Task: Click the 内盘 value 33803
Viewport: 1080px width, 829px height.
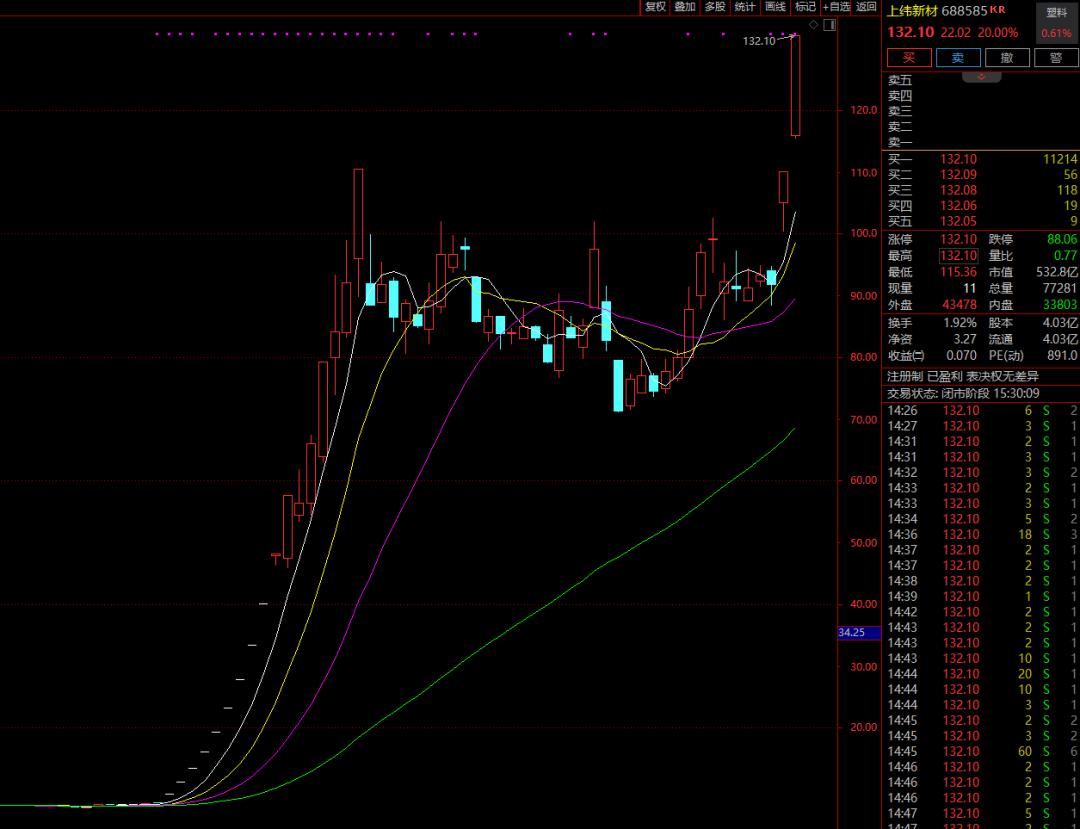Action: click(x=1060, y=304)
